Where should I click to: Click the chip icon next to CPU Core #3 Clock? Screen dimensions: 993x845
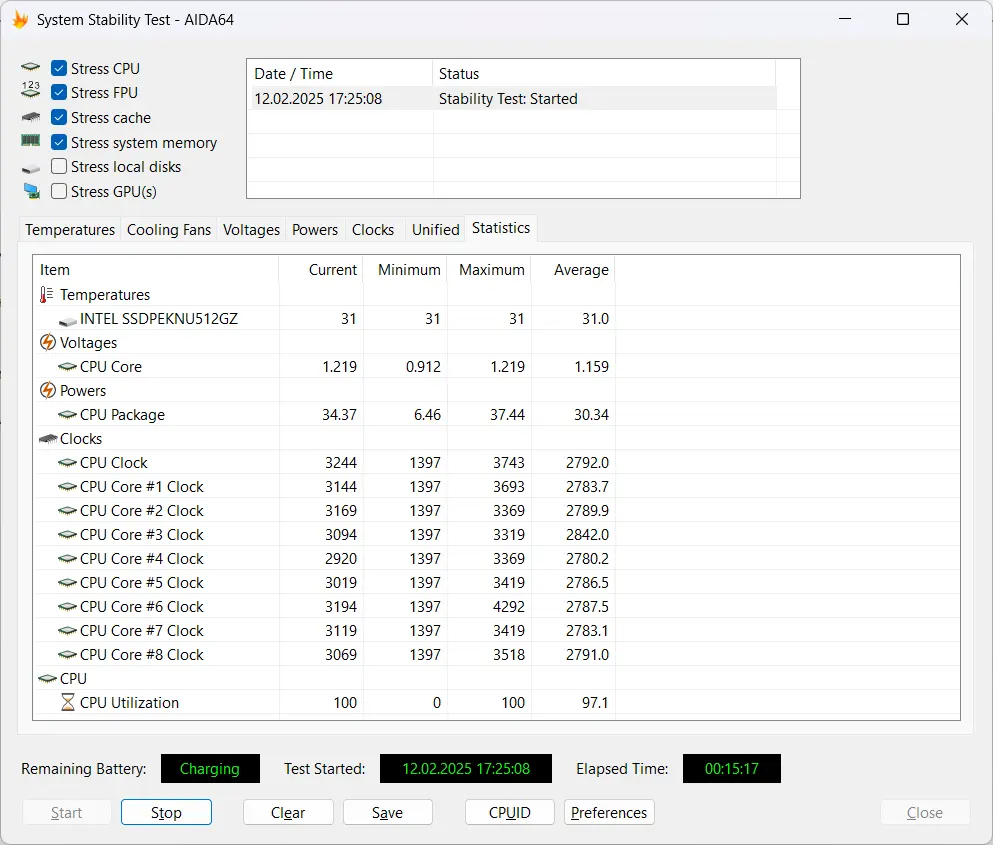tap(67, 535)
